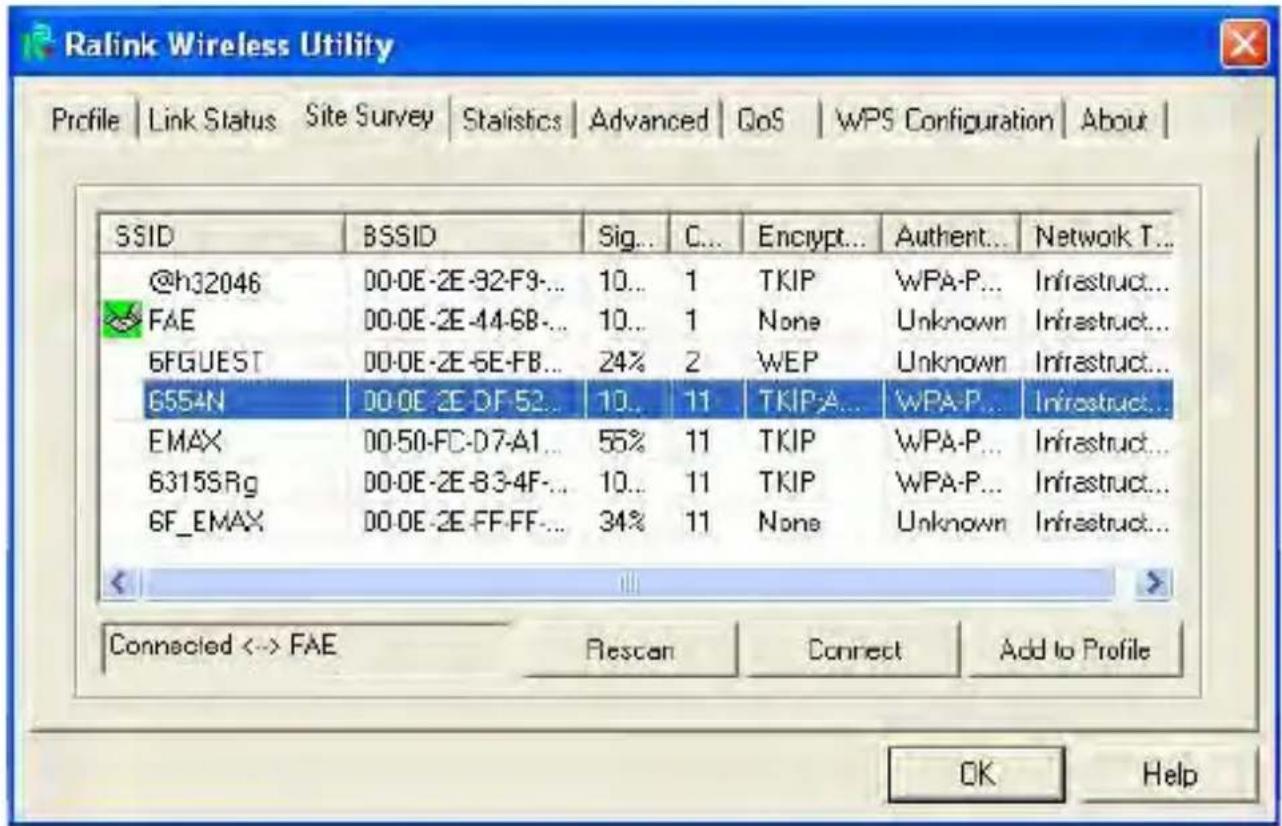This screenshot has height=826, width=1282.
Task: Select the 6FGUEST network row
Action: pos(635,362)
